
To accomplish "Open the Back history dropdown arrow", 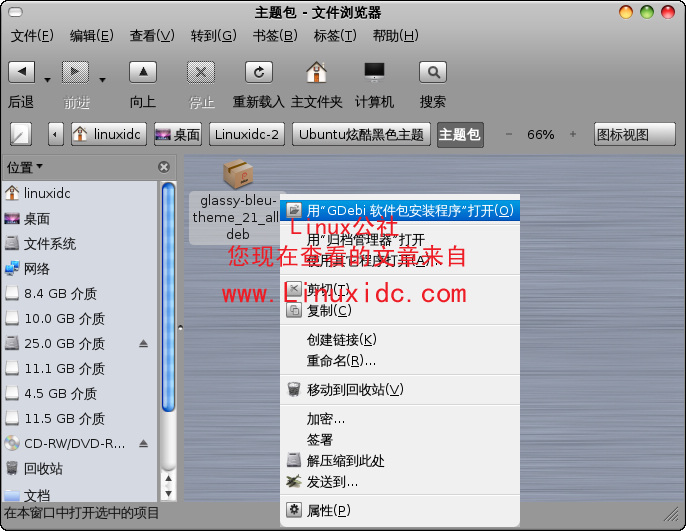I will pyautogui.click(x=47, y=80).
